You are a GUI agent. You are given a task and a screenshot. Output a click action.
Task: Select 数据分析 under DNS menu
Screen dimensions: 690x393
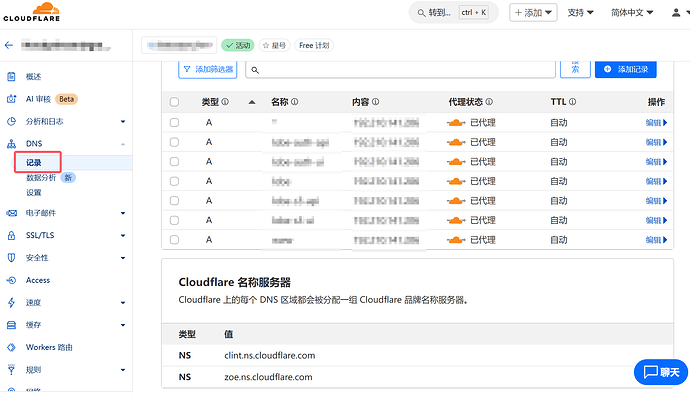click(41, 178)
